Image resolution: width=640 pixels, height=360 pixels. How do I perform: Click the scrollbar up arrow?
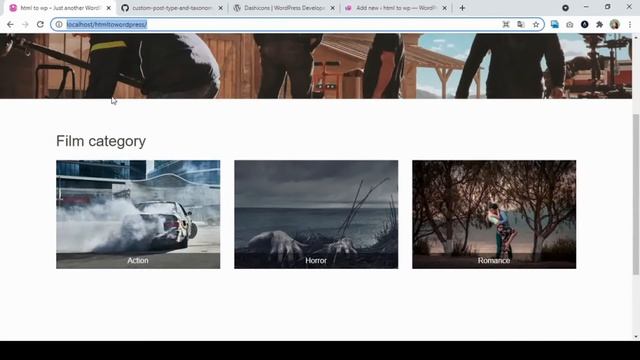point(636,37)
